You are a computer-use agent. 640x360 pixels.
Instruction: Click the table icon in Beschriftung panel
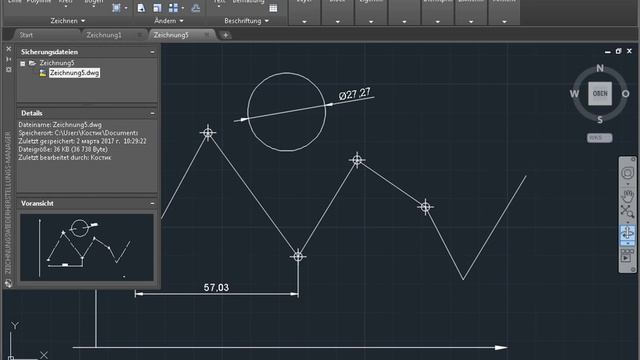(273, 8)
